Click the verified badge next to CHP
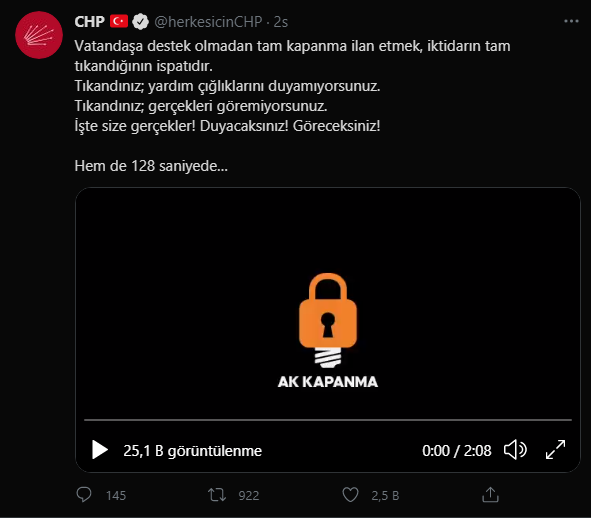Image resolution: width=591 pixels, height=518 pixels. click(141, 22)
